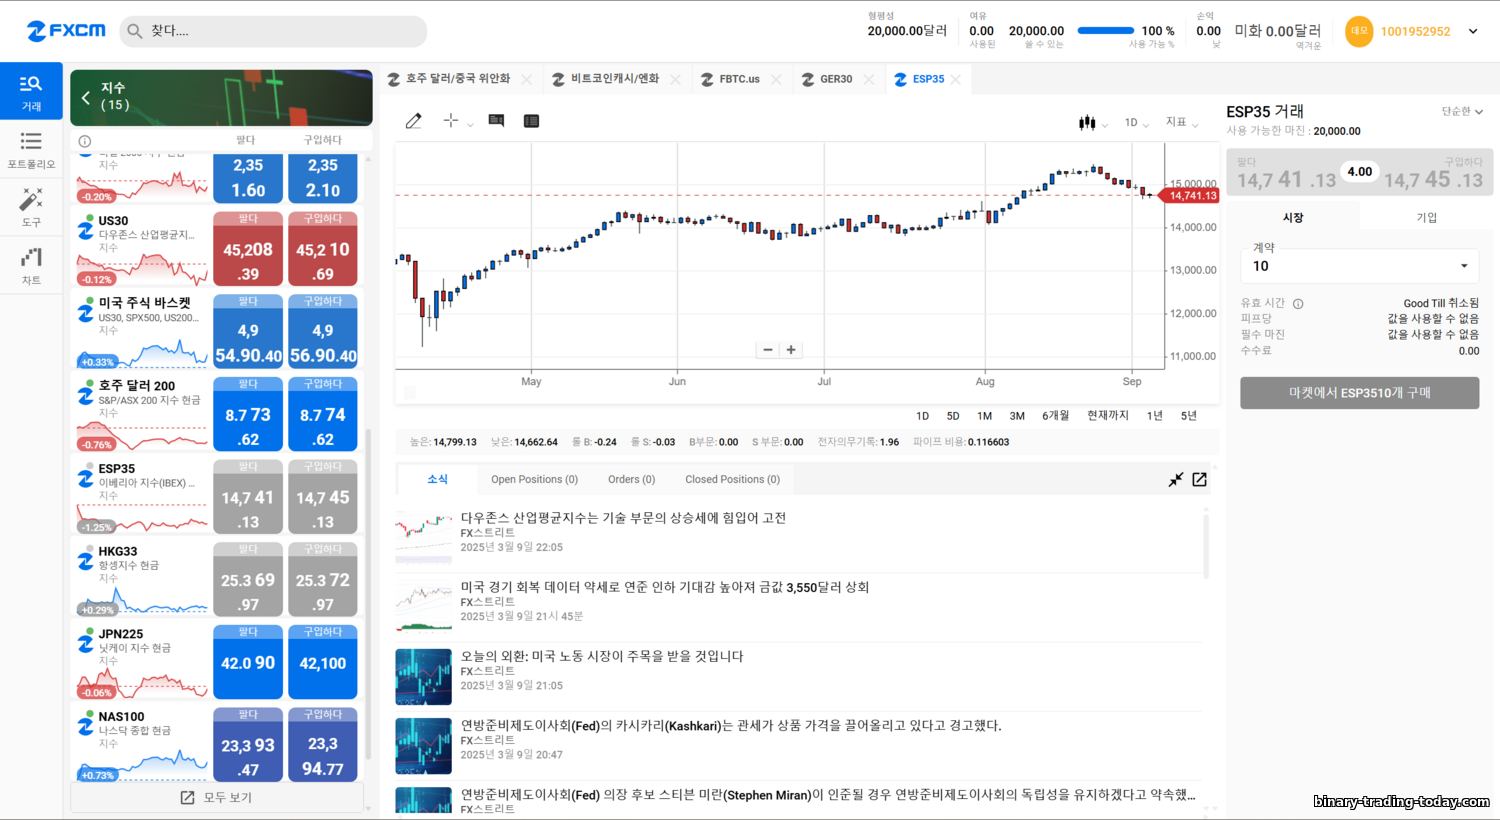
Task: Open the 포트폴리오 sidebar icon
Action: [x=31, y=149]
